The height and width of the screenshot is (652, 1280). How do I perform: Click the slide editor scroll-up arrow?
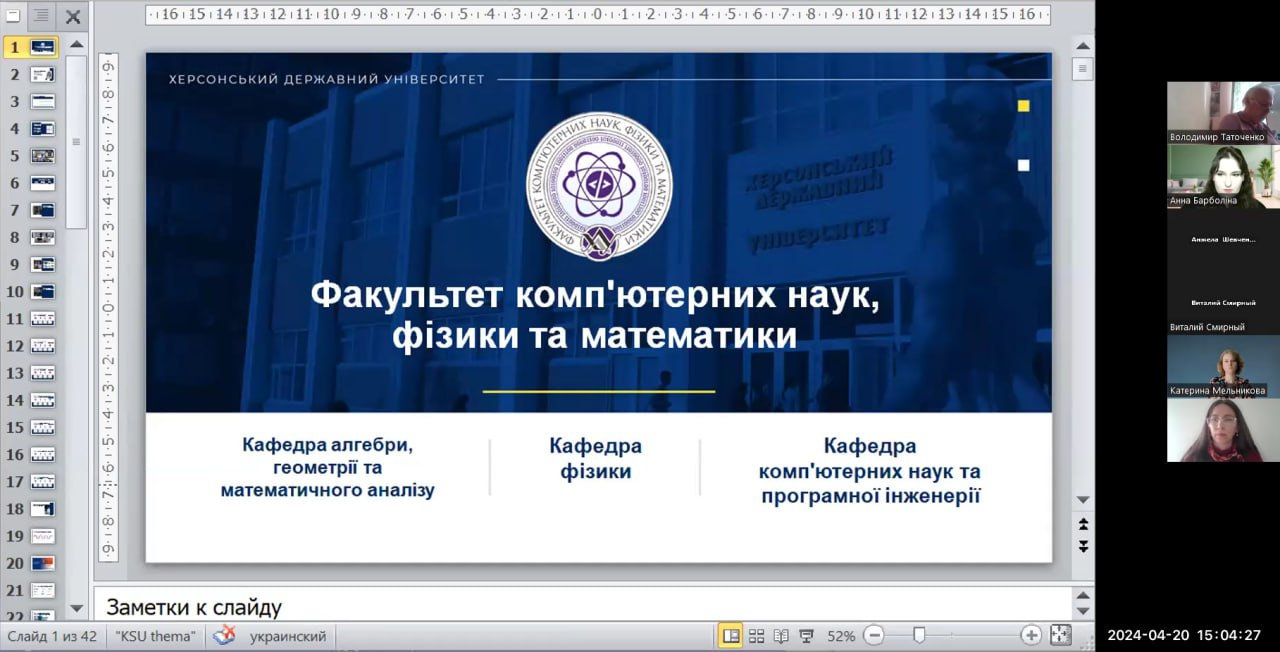1082,45
